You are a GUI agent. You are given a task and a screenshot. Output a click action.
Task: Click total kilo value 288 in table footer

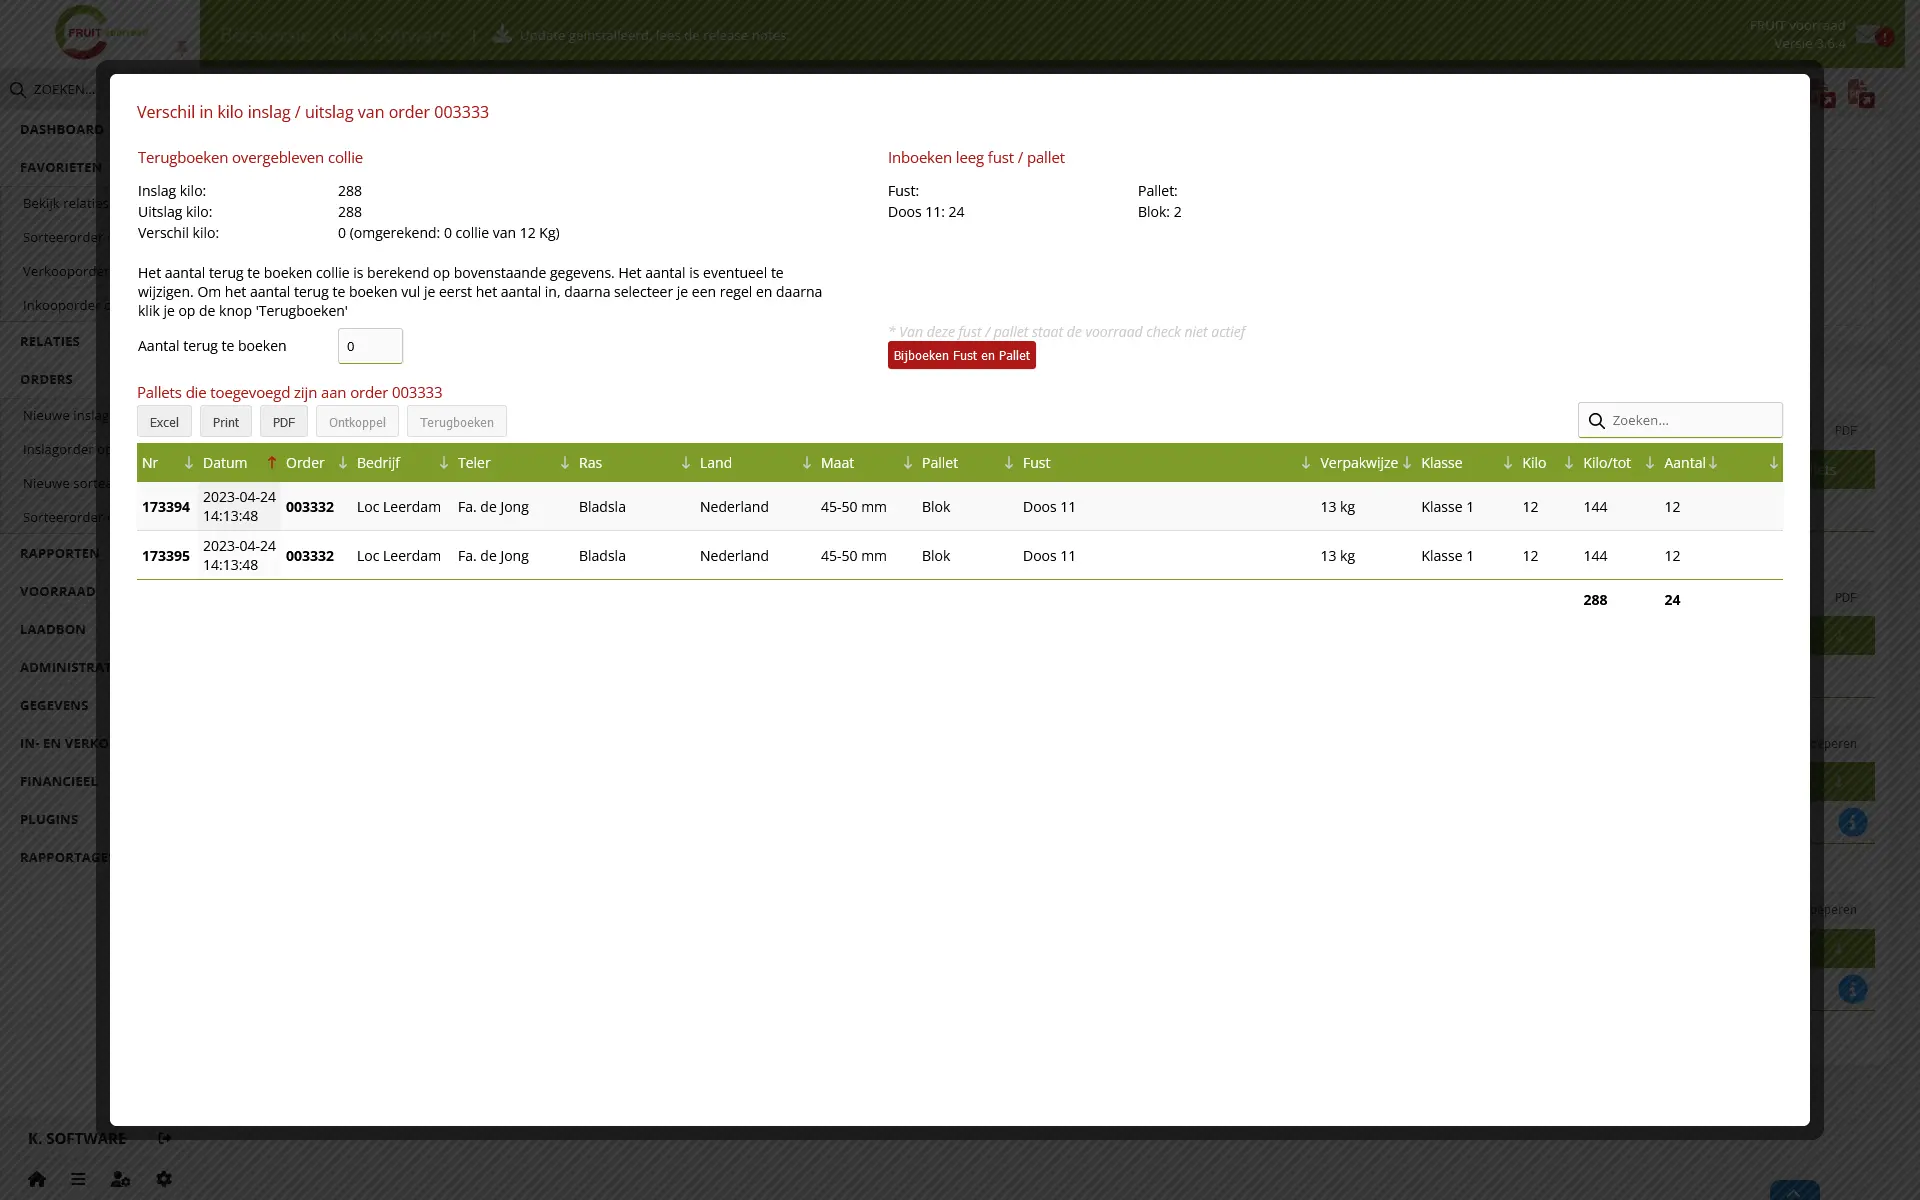[1595, 600]
